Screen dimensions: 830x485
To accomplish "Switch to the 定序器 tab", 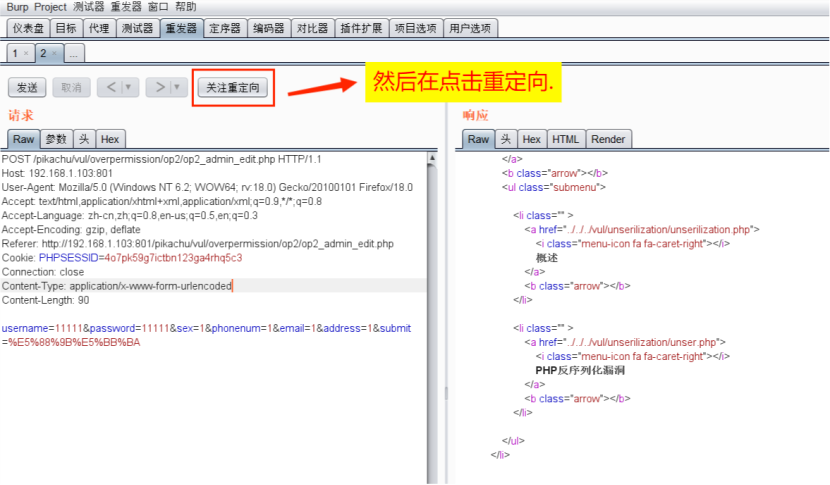I will 225,28.
